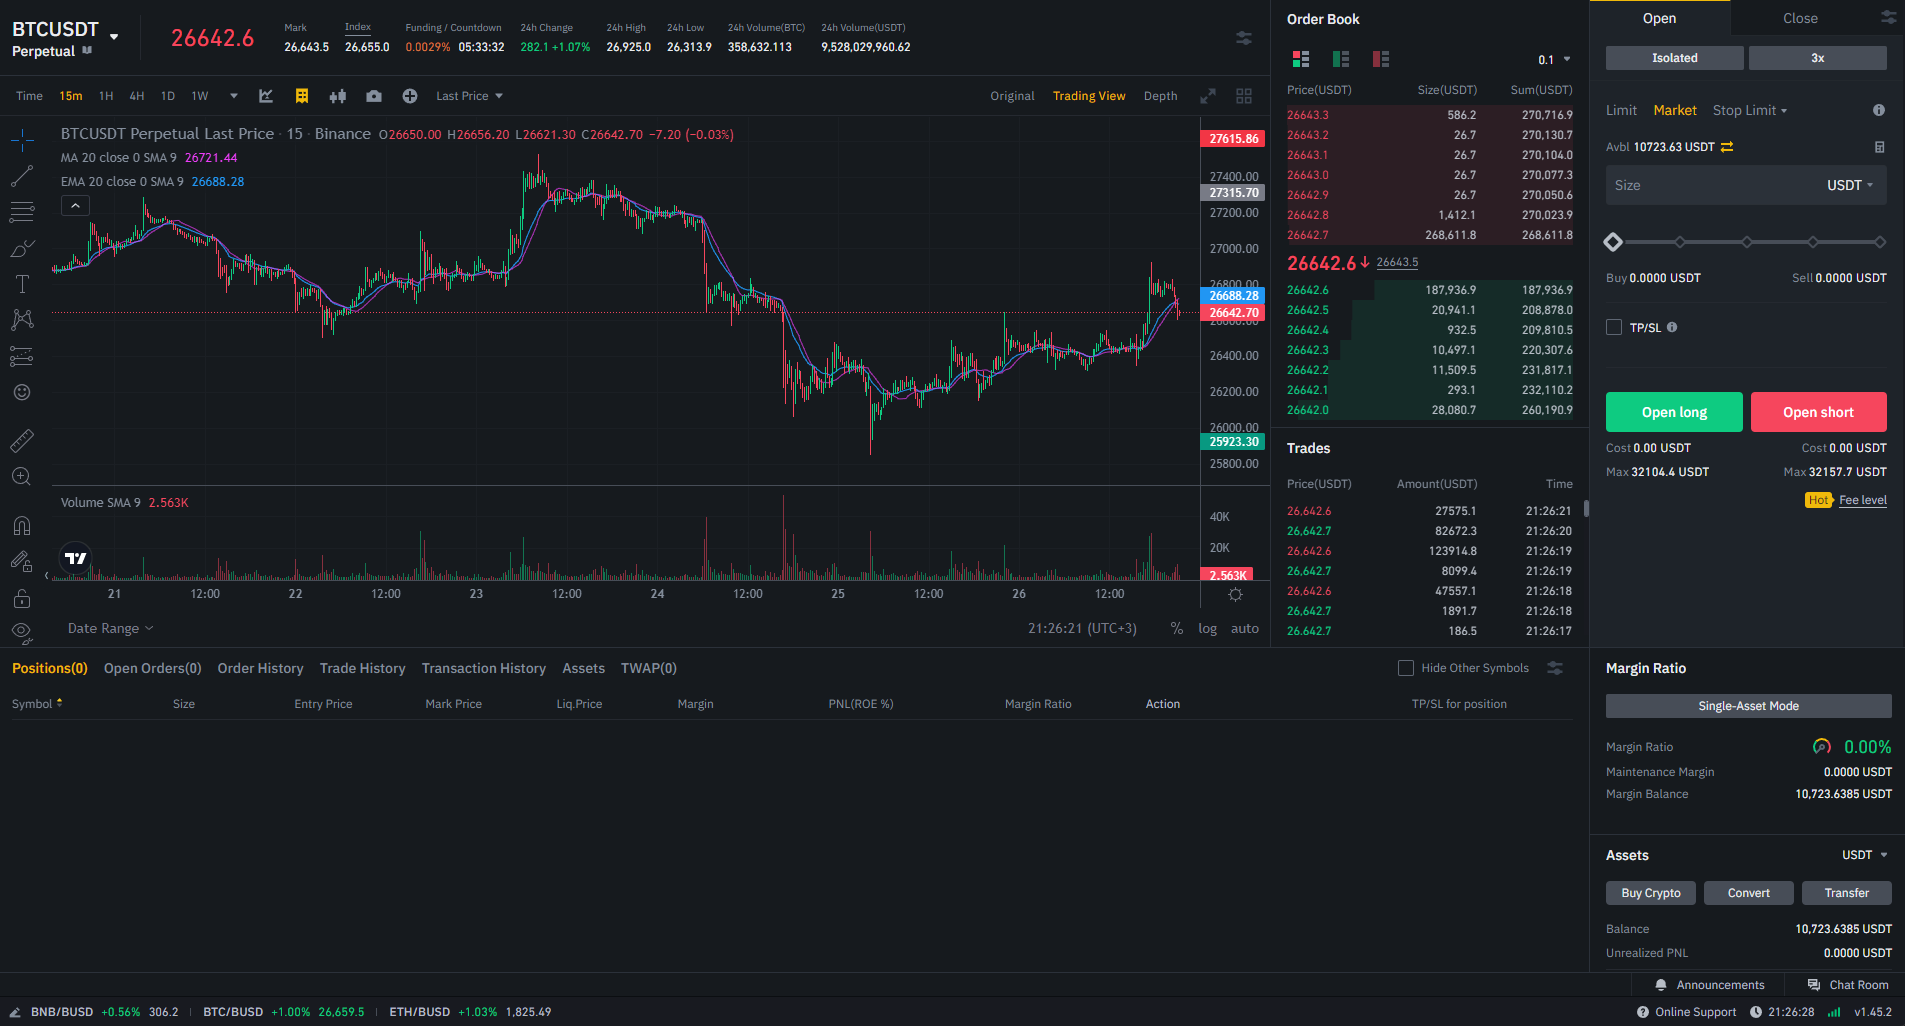Open the order information icon
The width and height of the screenshot is (1905, 1026).
[1879, 110]
